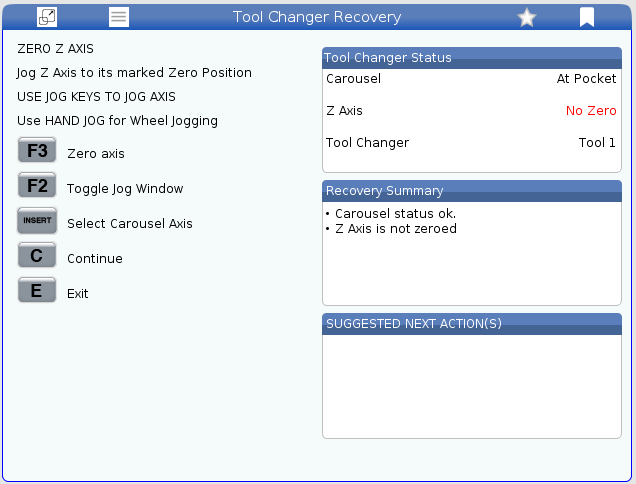Click the red No Zero status value
This screenshot has height=484, width=636.
pos(591,111)
